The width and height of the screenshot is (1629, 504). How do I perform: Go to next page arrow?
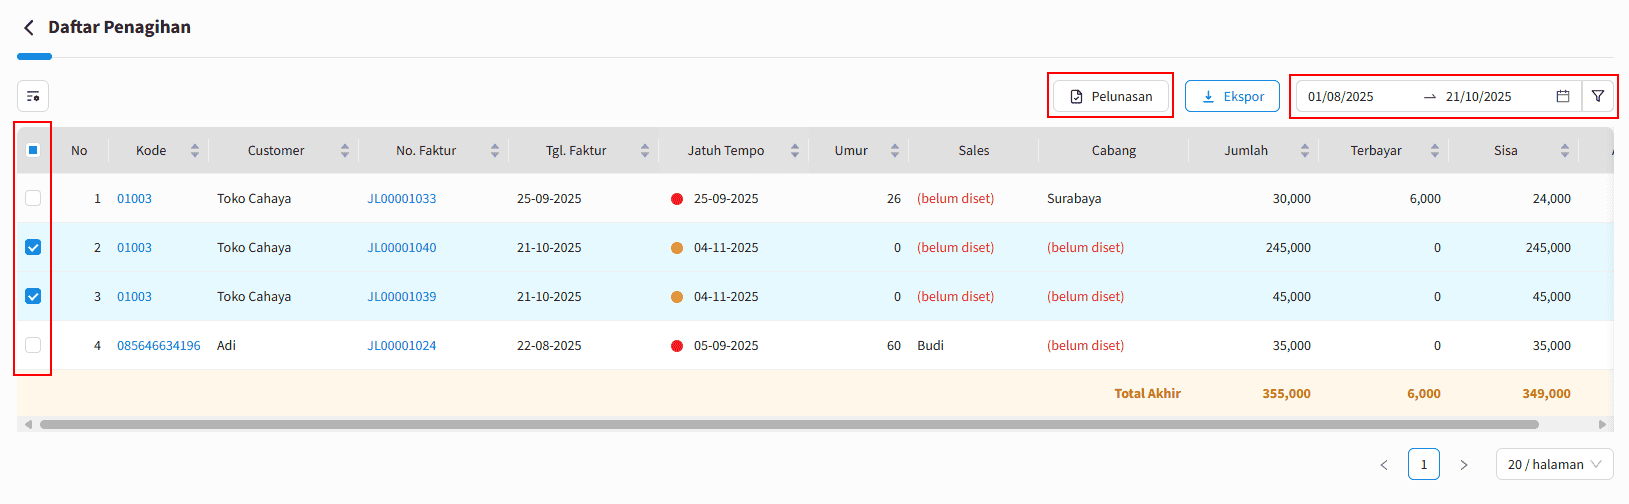[1464, 464]
